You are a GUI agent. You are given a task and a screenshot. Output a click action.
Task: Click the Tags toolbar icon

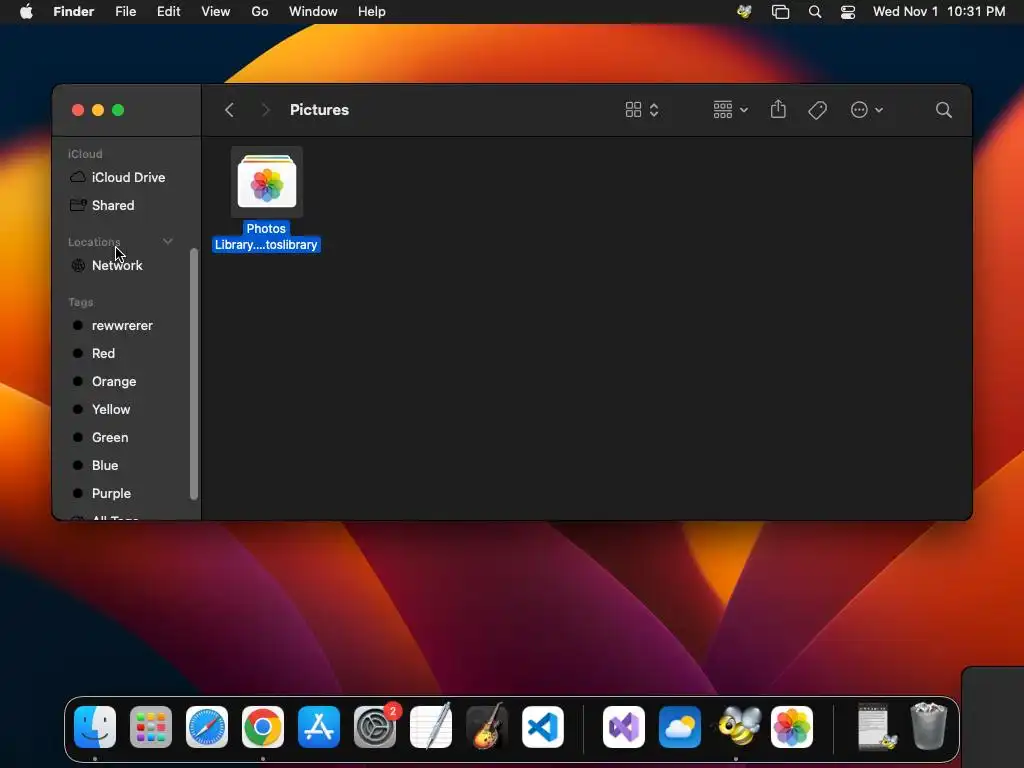pyautogui.click(x=817, y=110)
